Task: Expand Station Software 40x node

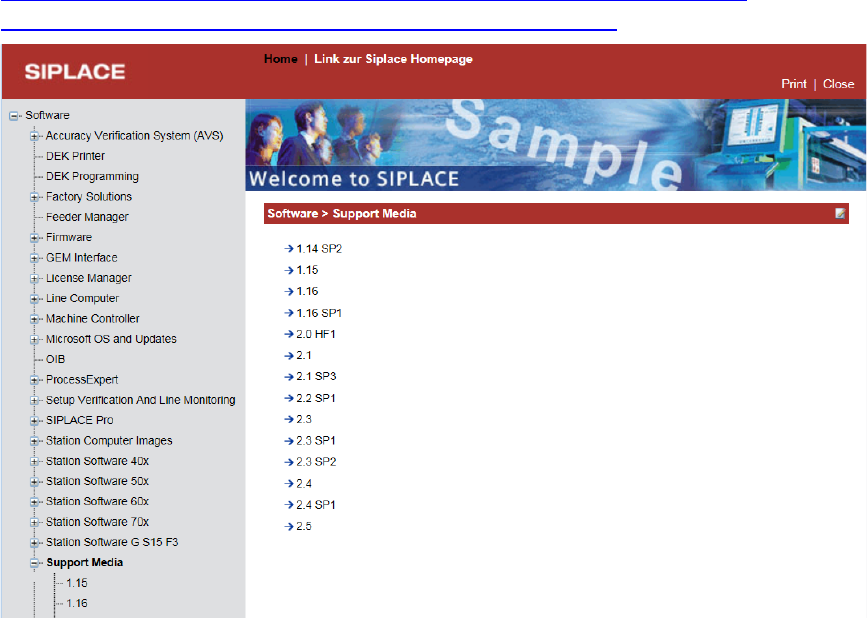Action: [x=34, y=461]
